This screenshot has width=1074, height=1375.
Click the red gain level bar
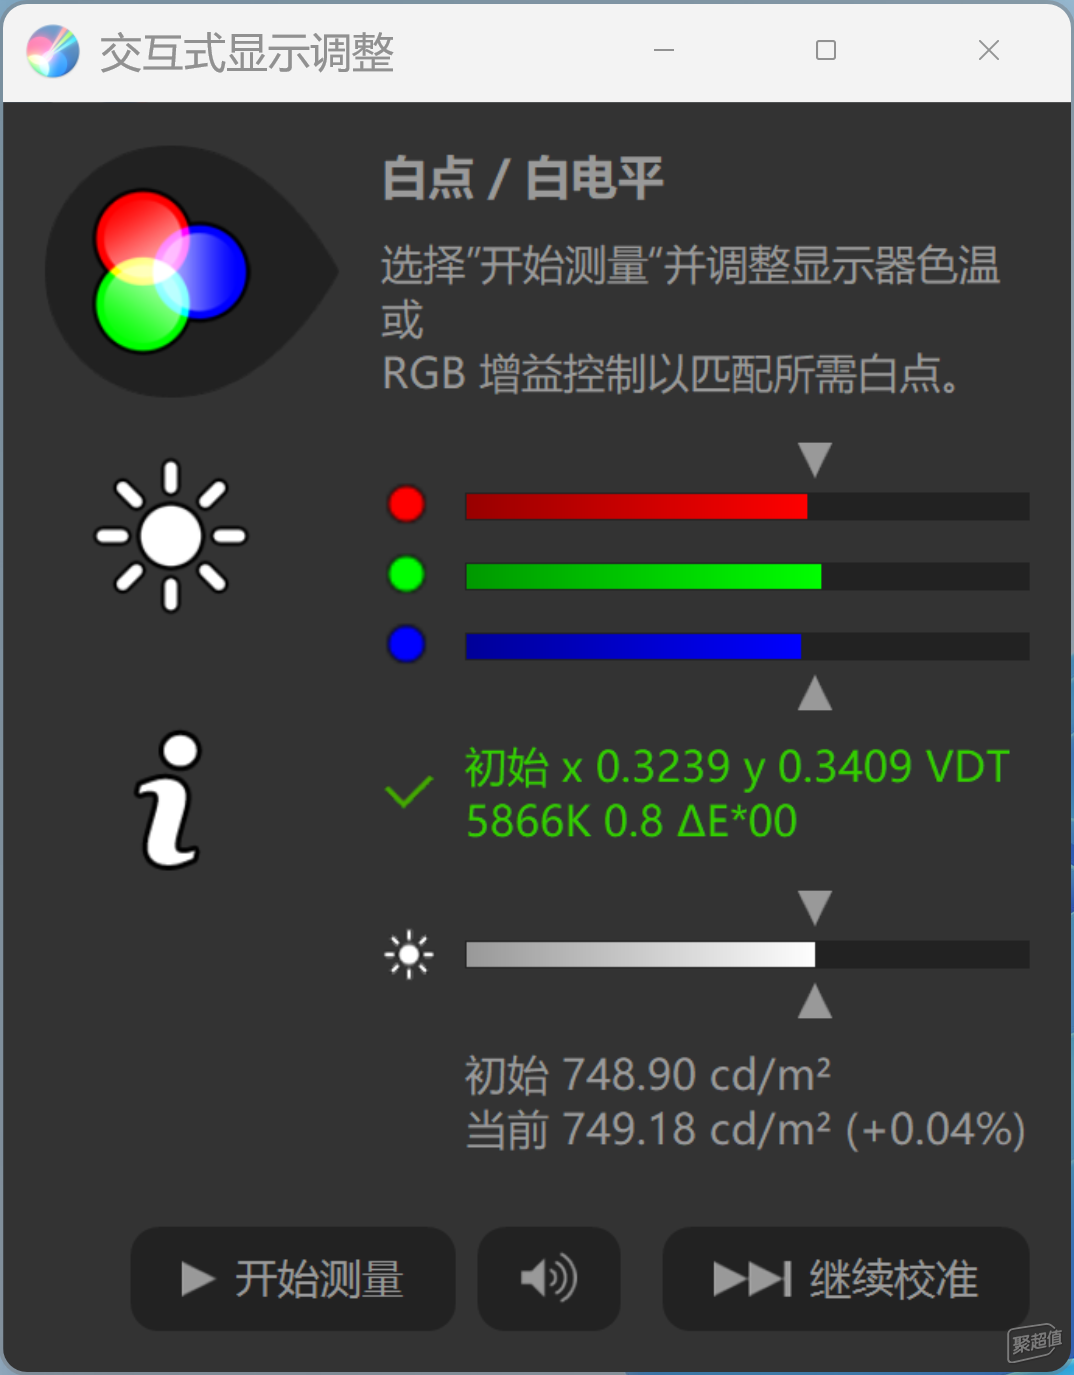tap(747, 506)
